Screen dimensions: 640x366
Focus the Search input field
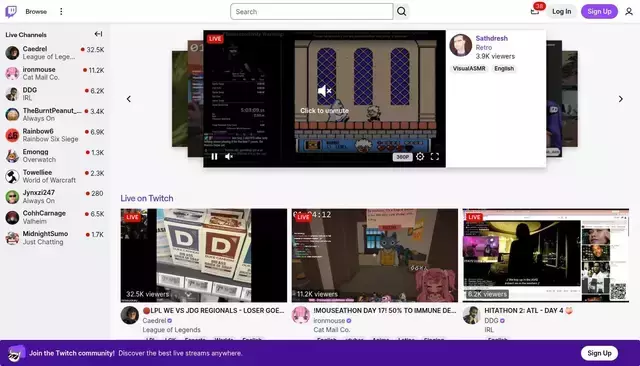tap(311, 11)
